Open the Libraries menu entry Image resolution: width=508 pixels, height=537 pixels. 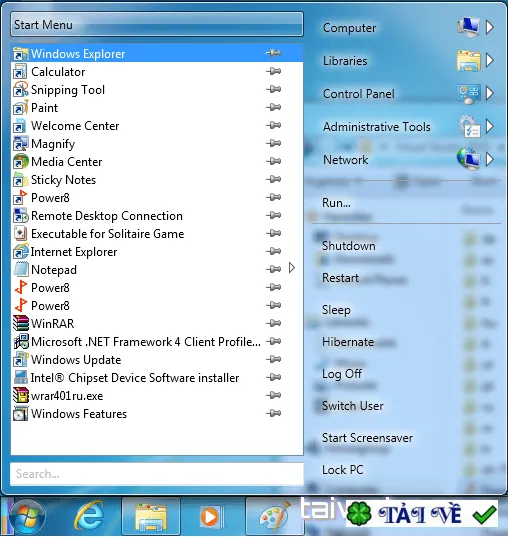pyautogui.click(x=345, y=61)
